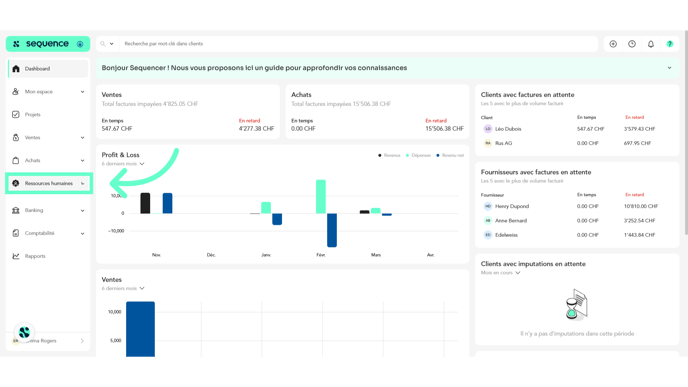
Task: Click 3'579.43 CHF amount for Léo Dubois
Action: 639,129
